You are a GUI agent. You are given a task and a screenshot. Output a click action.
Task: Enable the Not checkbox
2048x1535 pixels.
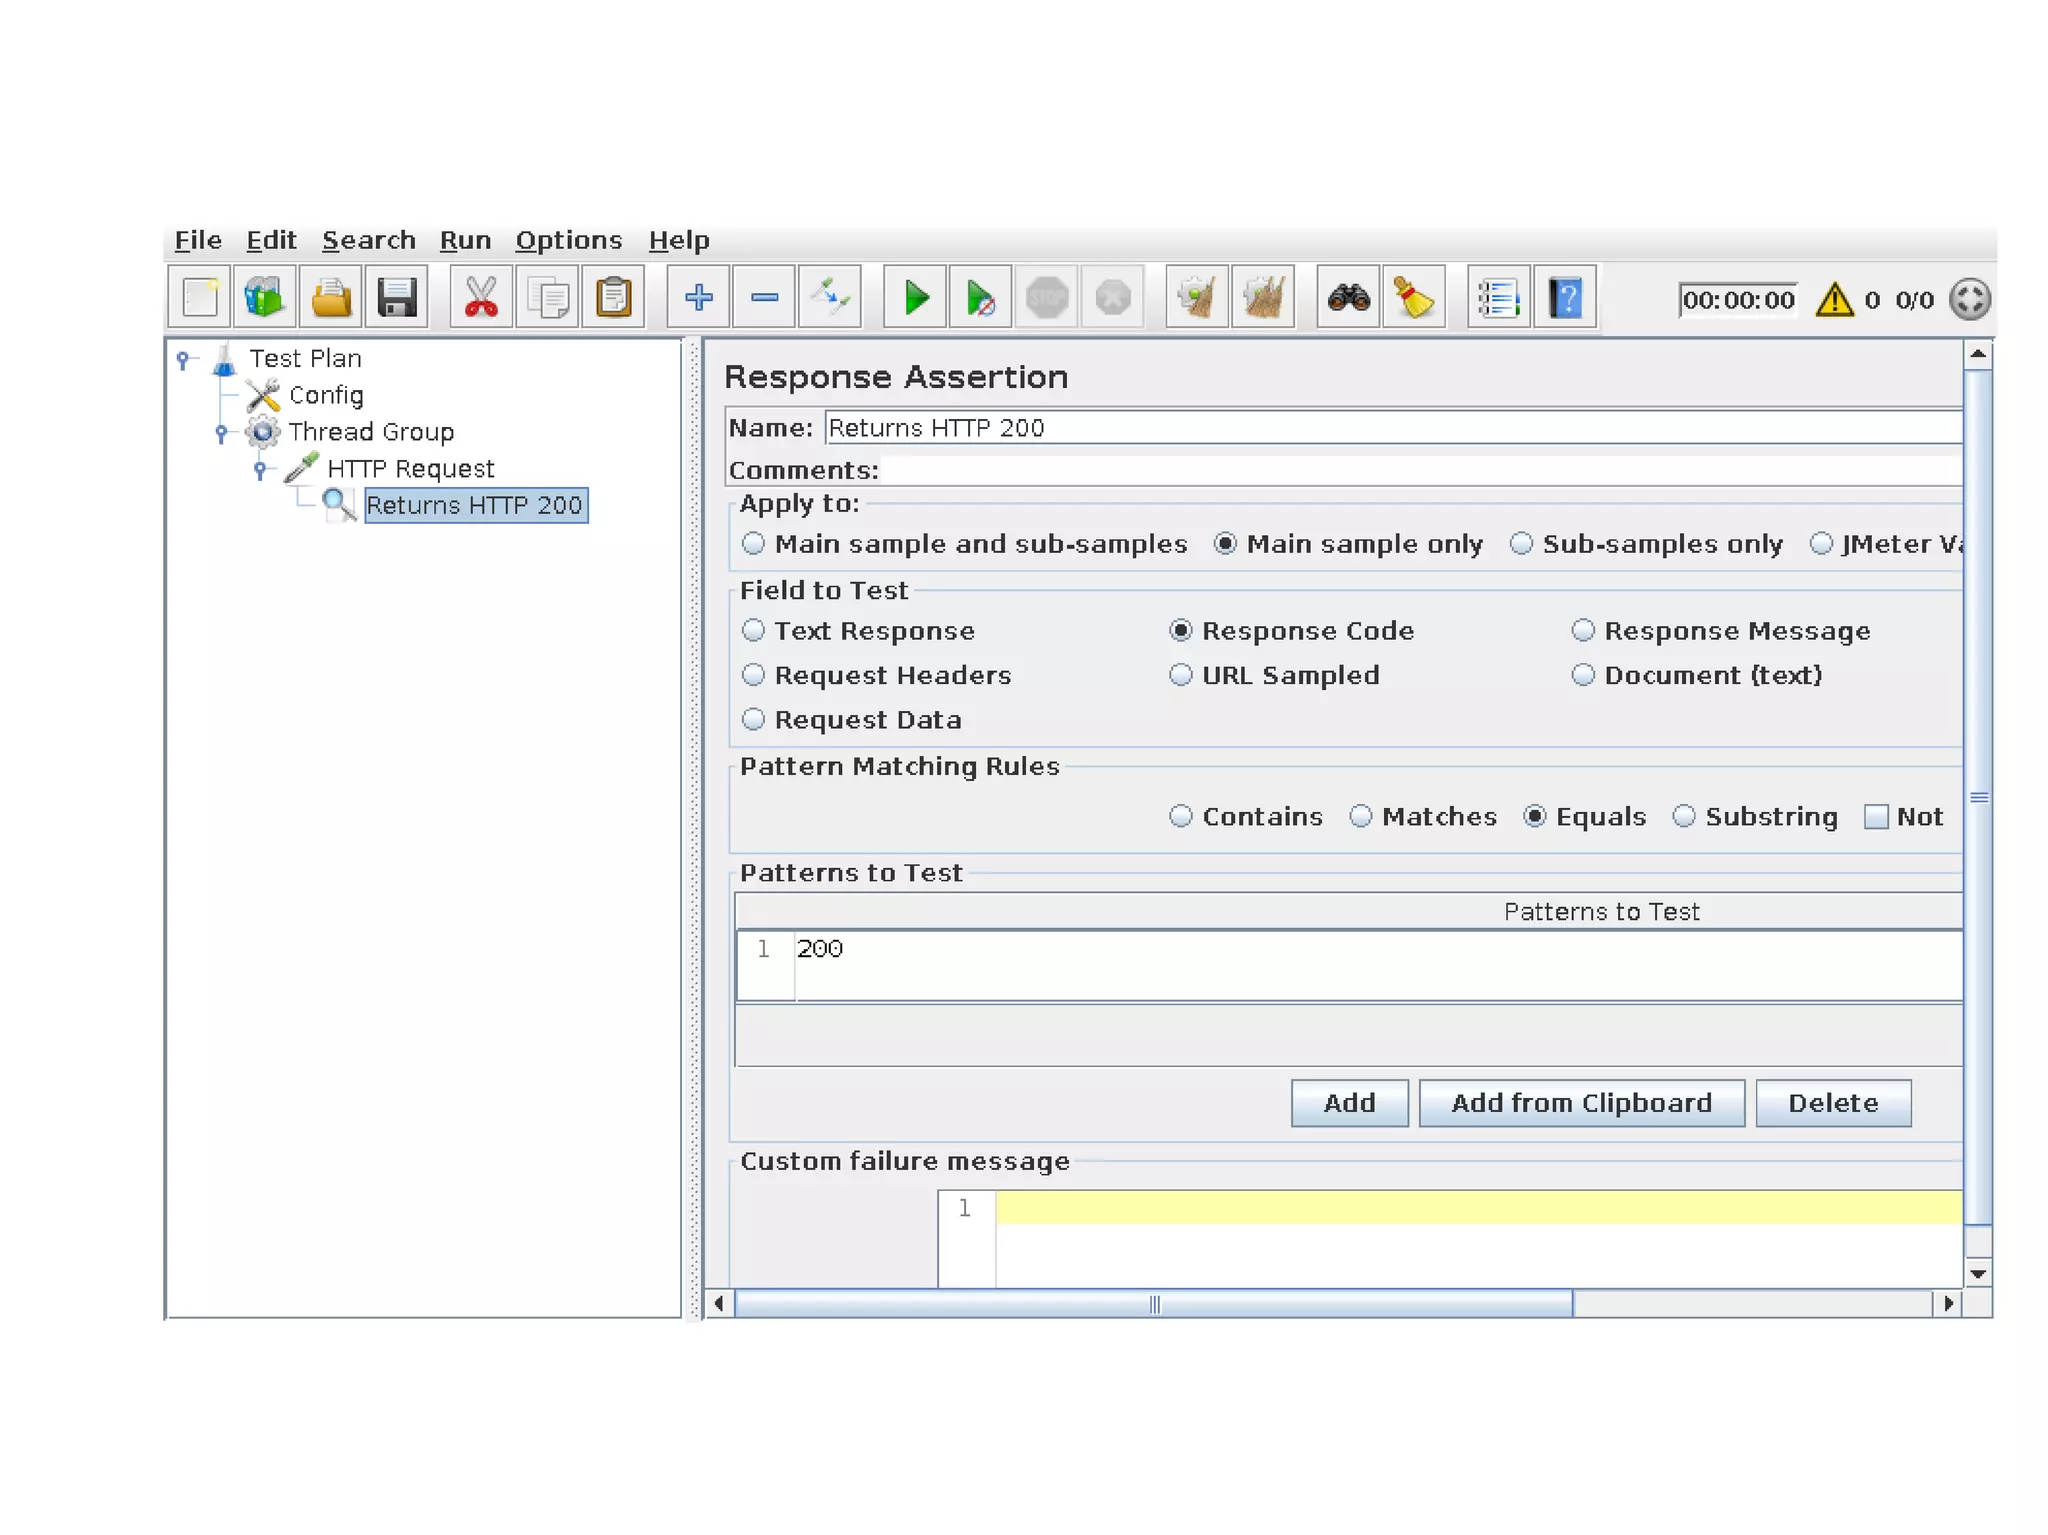pos(1876,817)
